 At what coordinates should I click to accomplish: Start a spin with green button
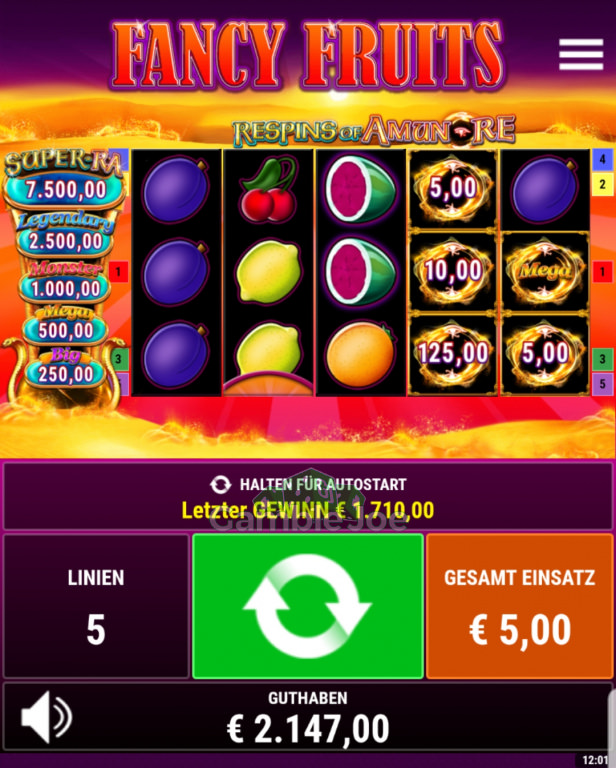tap(308, 606)
